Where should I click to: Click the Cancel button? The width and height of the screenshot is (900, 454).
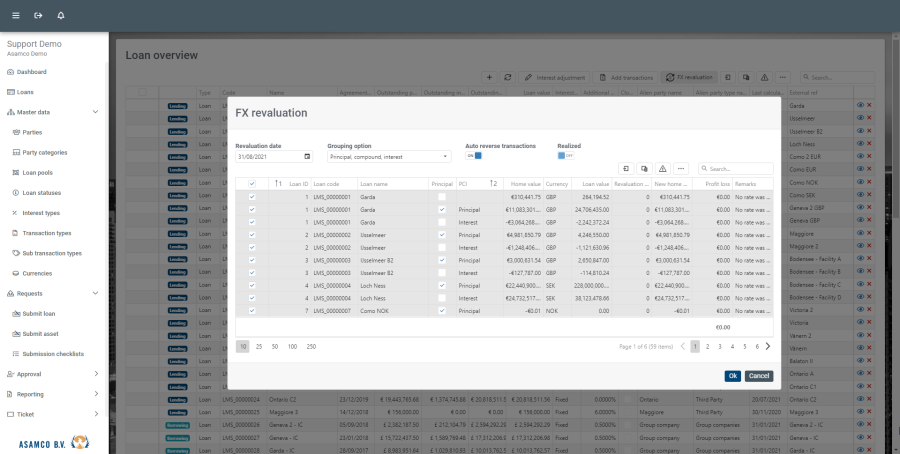point(758,376)
